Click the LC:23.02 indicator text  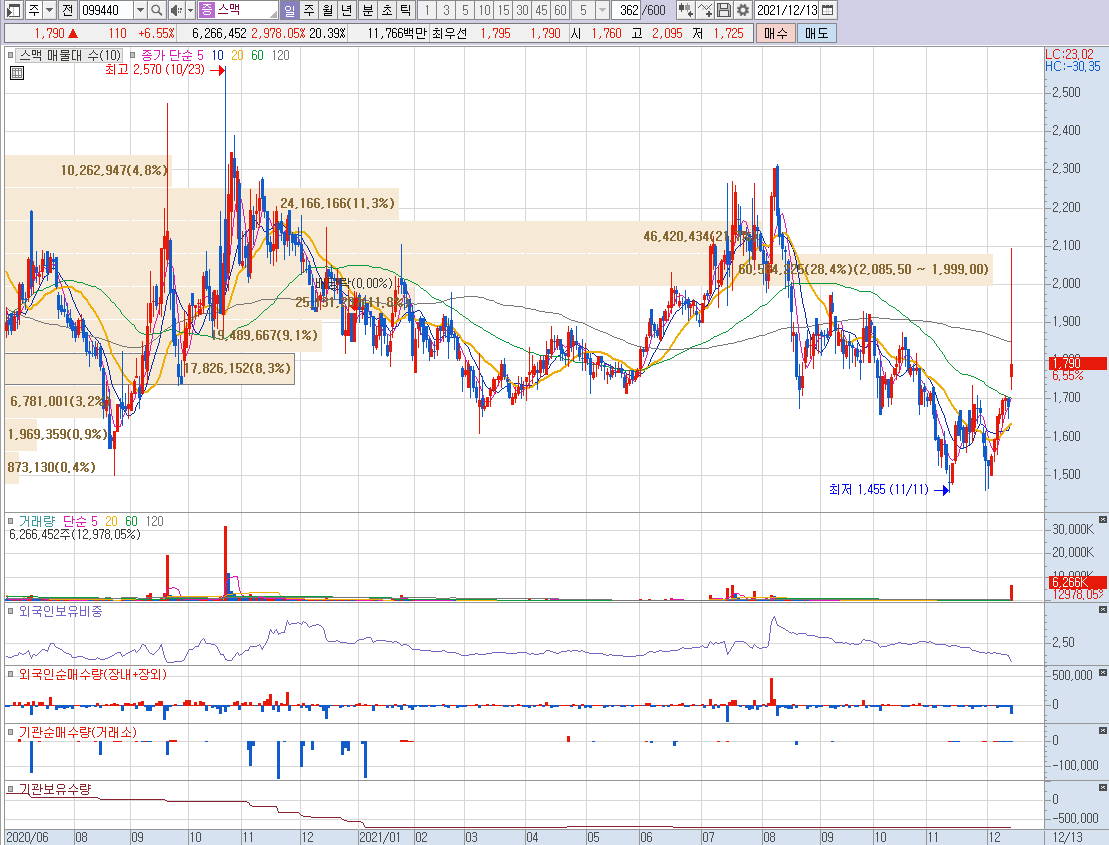(x=1070, y=54)
